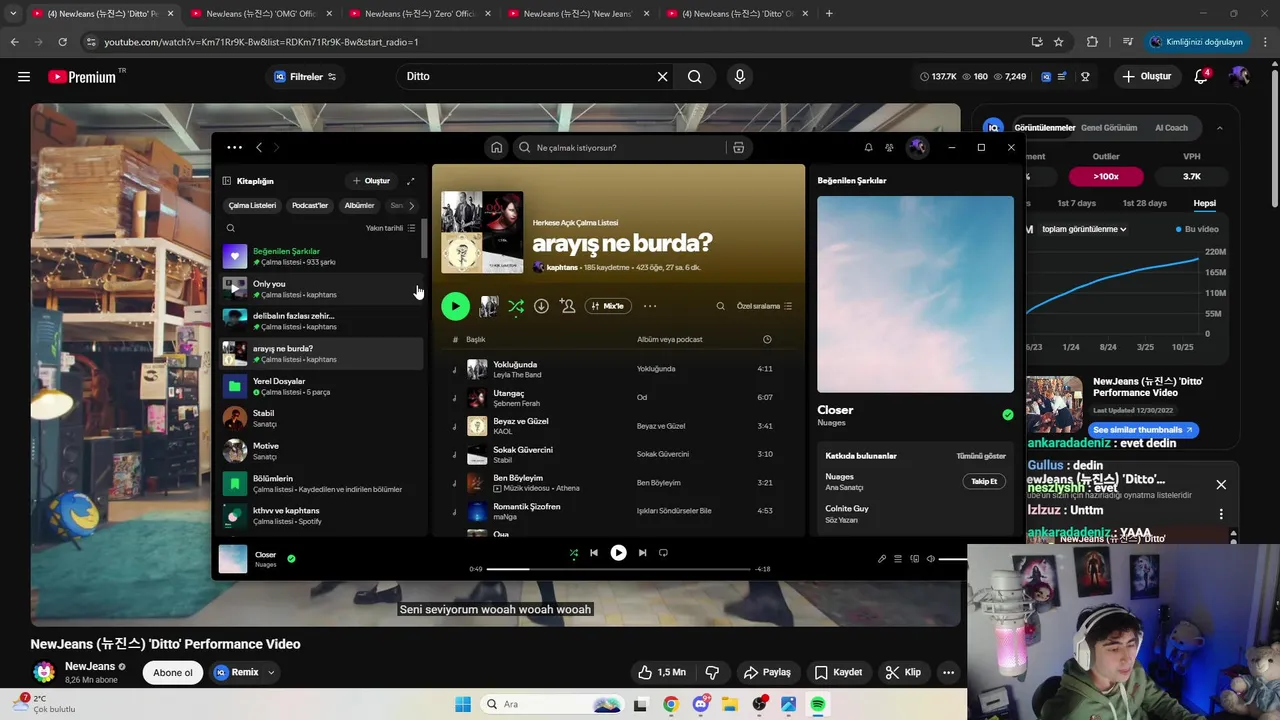Skip to next track in Spotify
This screenshot has width=1280, height=720.
(643, 552)
